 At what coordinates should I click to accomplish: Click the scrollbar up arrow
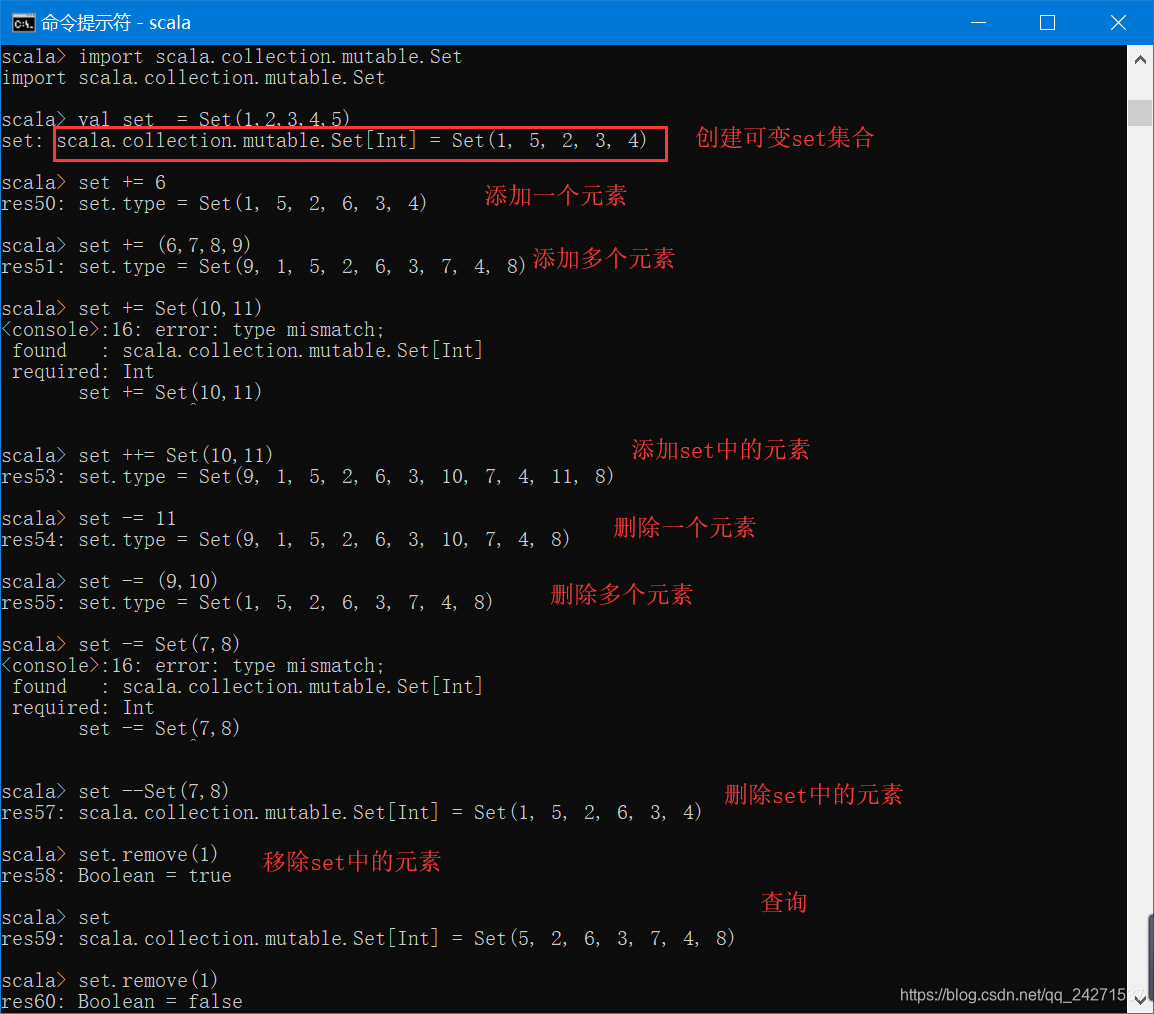(x=1141, y=59)
